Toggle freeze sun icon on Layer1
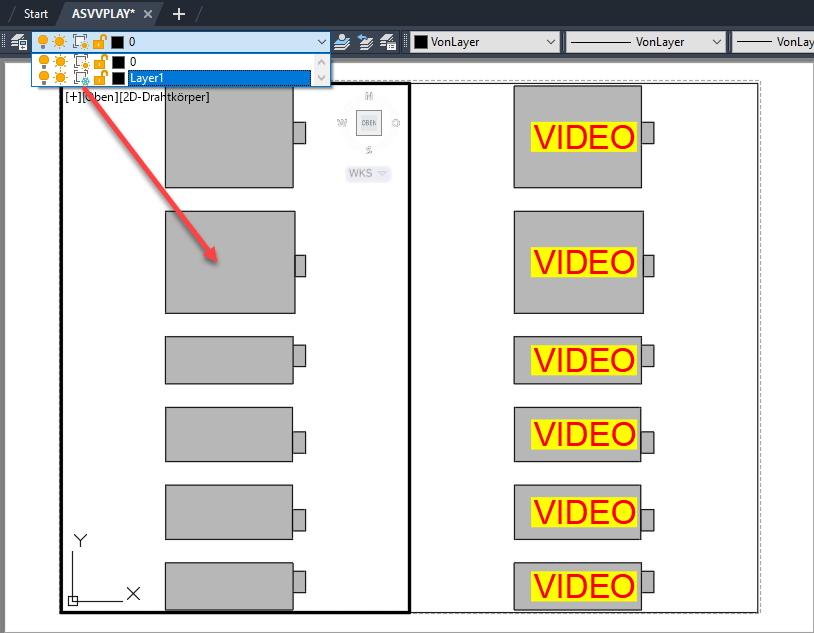This screenshot has width=814, height=633. coord(60,77)
